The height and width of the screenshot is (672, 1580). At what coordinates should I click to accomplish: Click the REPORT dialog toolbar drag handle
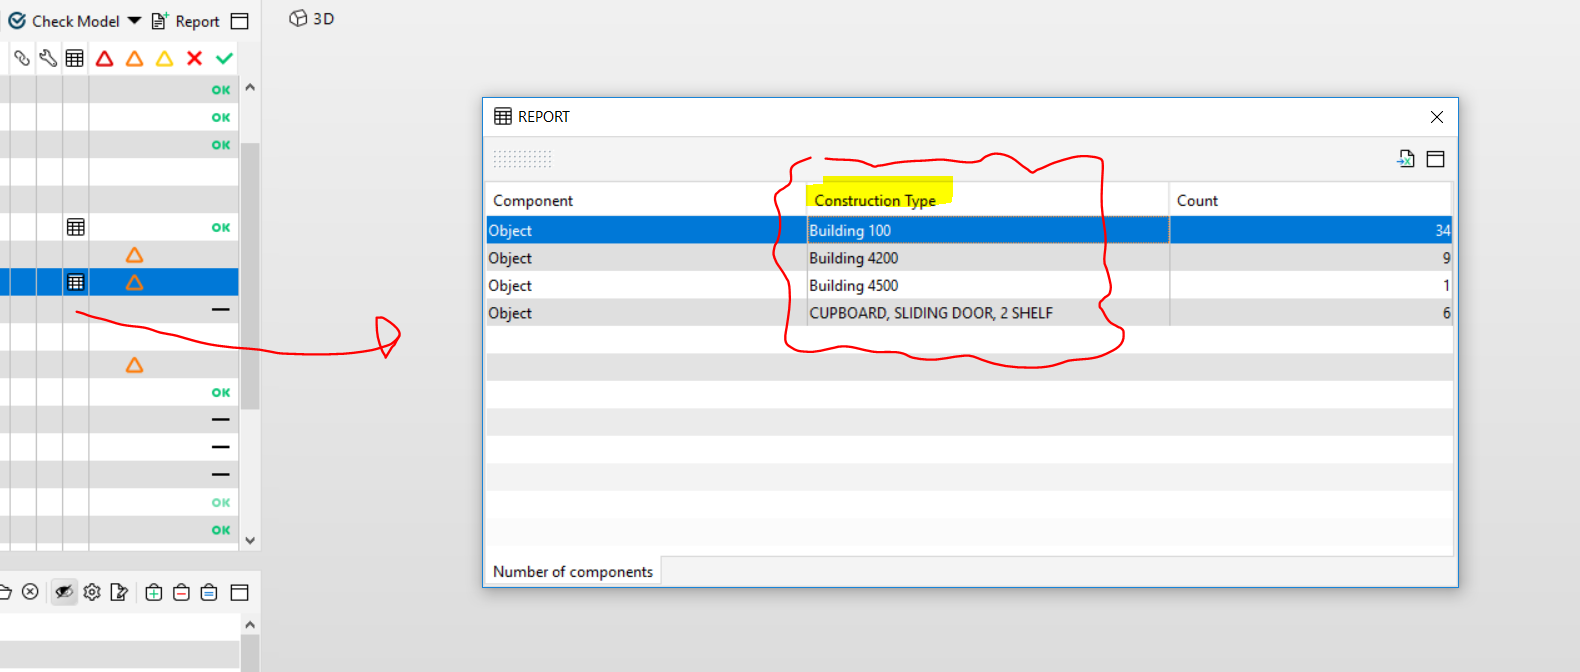pos(522,158)
